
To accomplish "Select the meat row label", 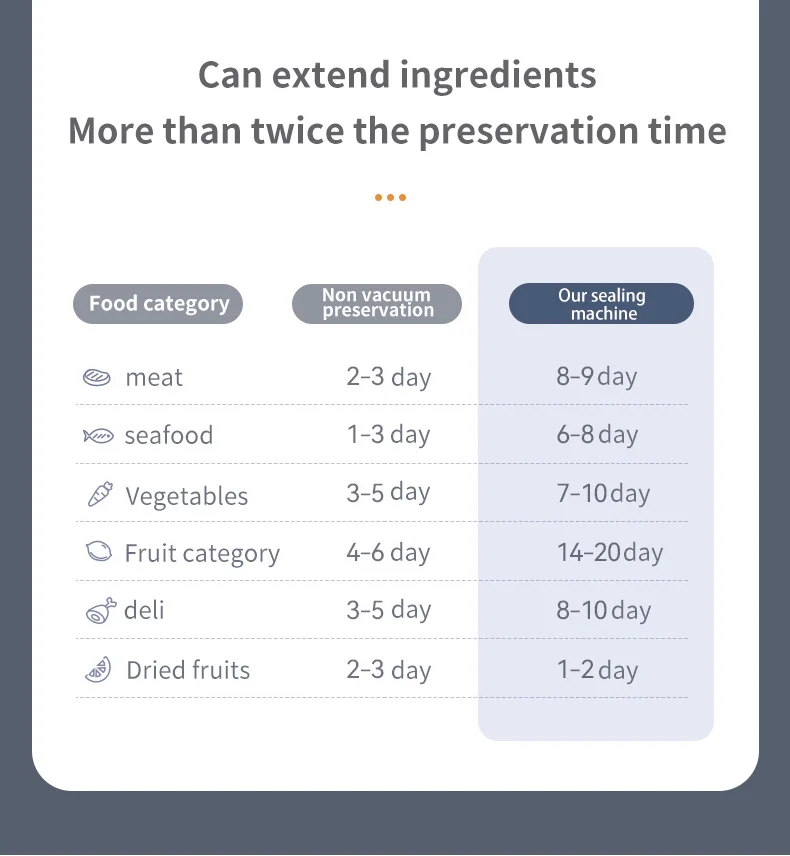I will (x=154, y=378).
